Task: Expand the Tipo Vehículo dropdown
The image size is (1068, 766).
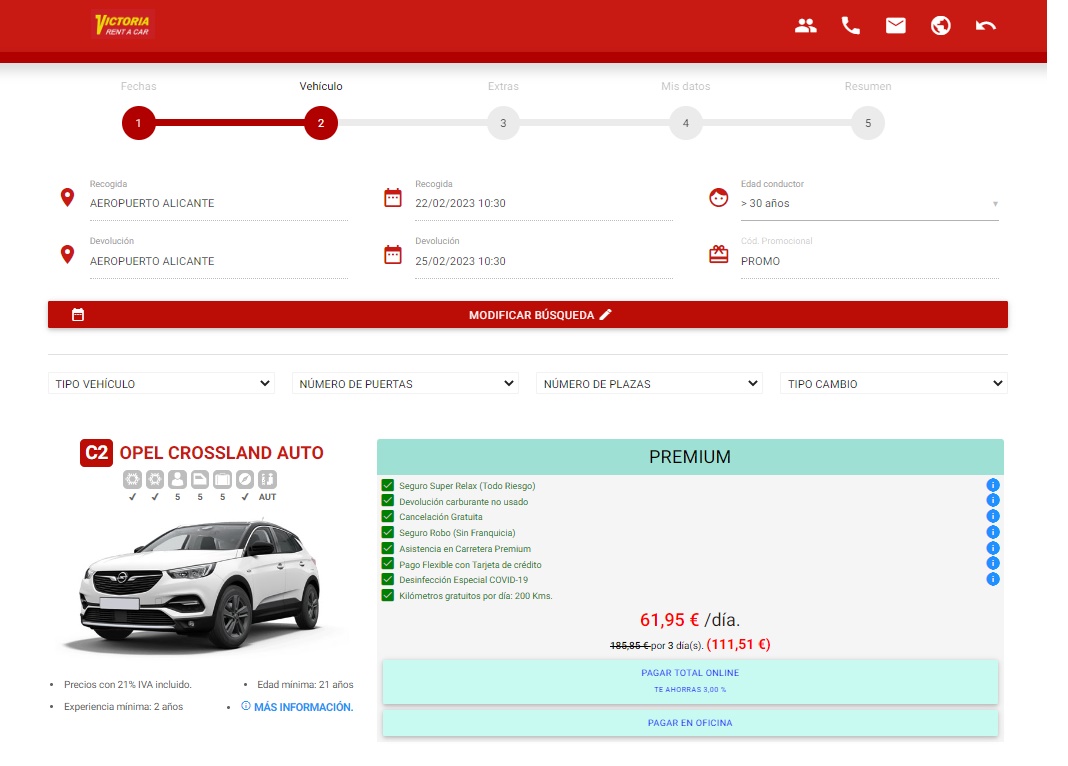Action: pyautogui.click(x=162, y=384)
